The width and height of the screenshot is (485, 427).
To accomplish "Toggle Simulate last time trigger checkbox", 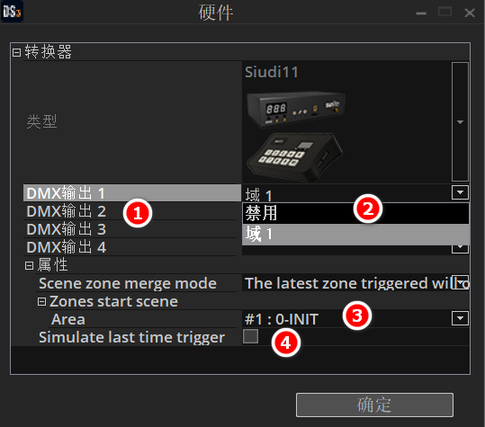I will pyautogui.click(x=251, y=336).
